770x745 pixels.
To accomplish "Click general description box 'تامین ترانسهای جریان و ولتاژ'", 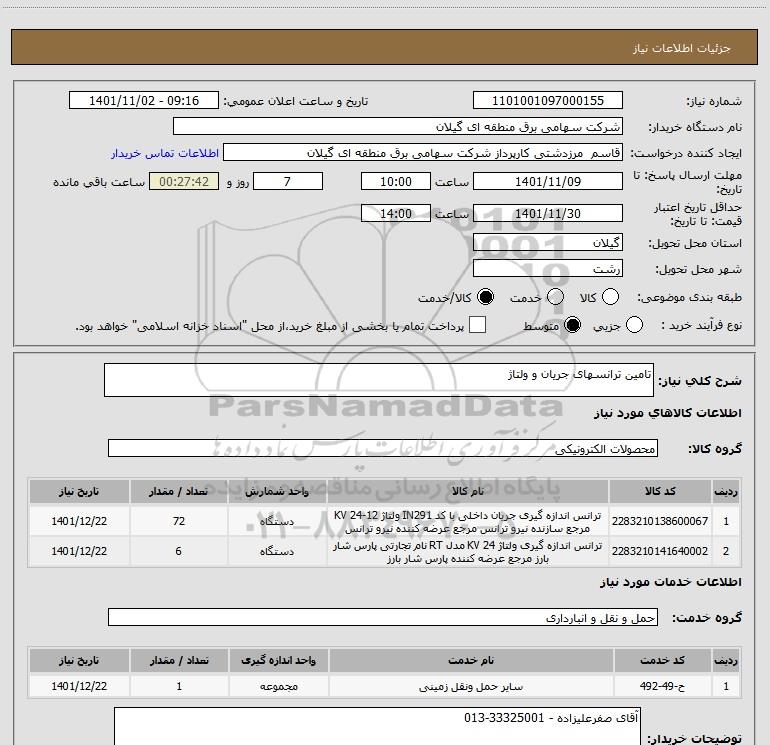I will pos(379,380).
